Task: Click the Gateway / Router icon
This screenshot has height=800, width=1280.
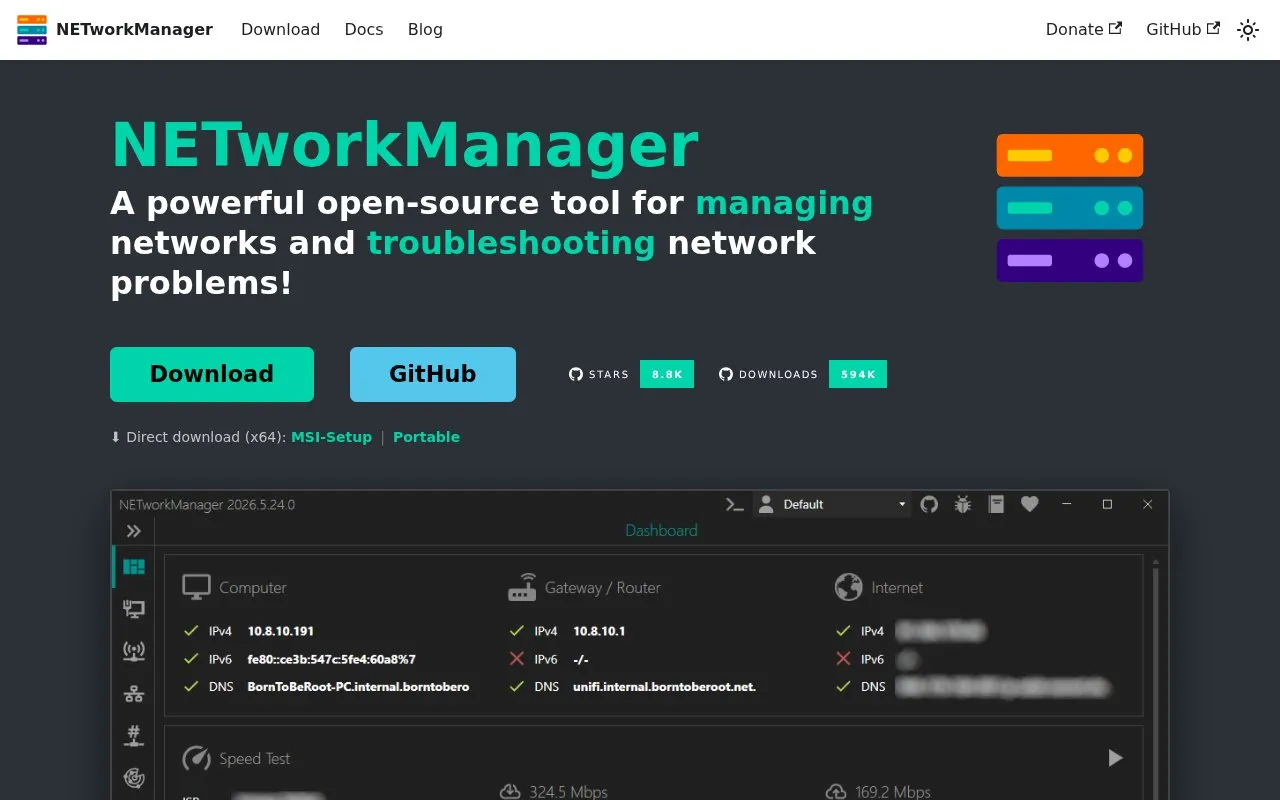Action: pos(522,587)
